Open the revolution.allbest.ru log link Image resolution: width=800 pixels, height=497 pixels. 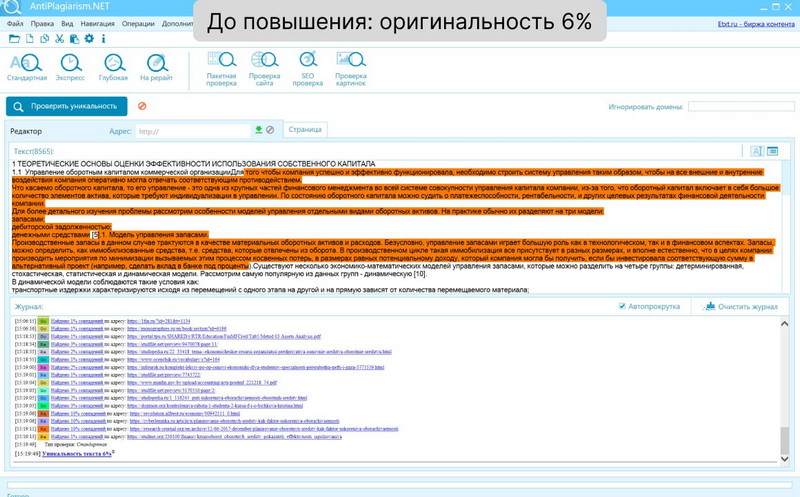point(185,413)
